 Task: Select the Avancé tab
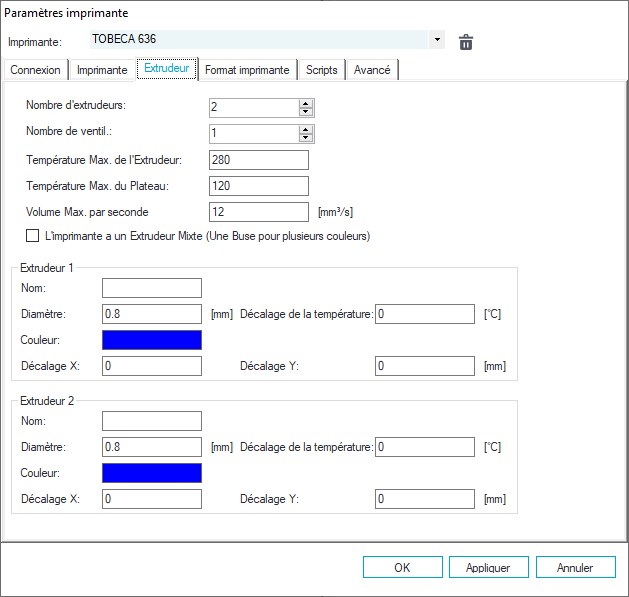(x=373, y=70)
